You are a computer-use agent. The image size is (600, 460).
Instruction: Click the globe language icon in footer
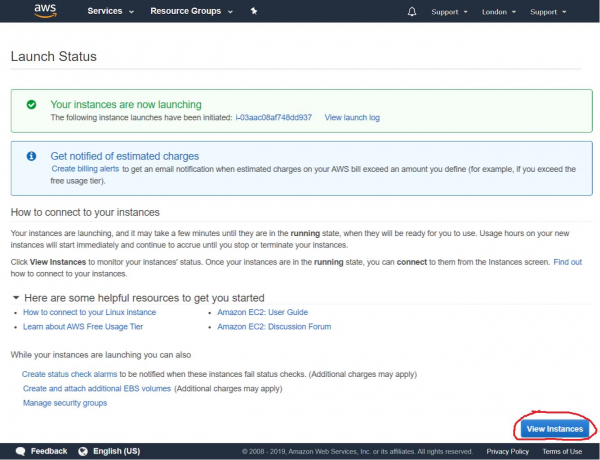(83, 451)
